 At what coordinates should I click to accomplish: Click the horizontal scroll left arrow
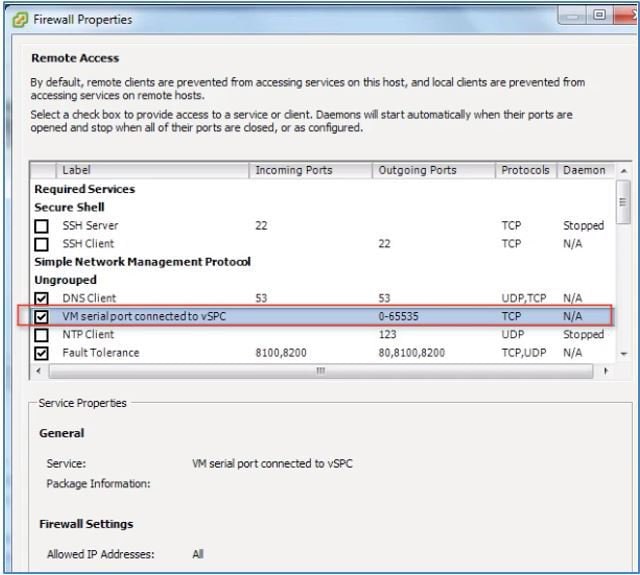point(38,371)
